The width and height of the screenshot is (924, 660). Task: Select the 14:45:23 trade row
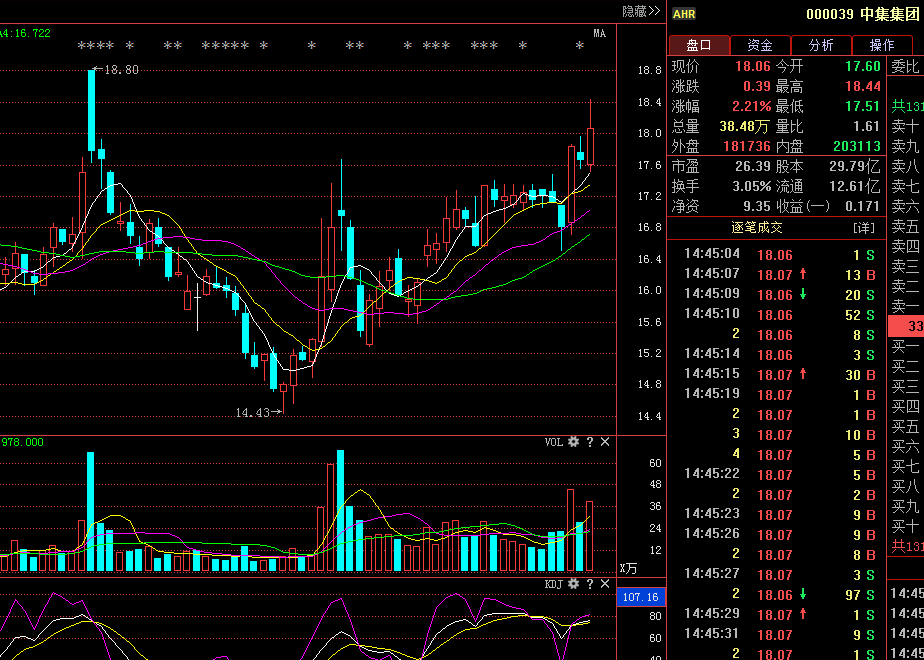tap(777, 514)
